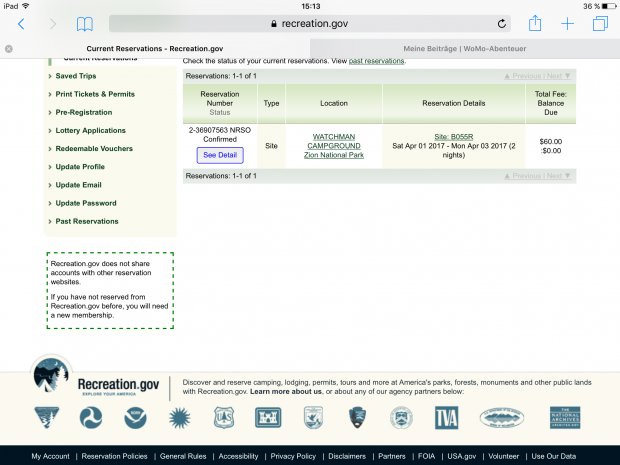Open General Rules footer link
620x465 pixels.
[x=183, y=456]
